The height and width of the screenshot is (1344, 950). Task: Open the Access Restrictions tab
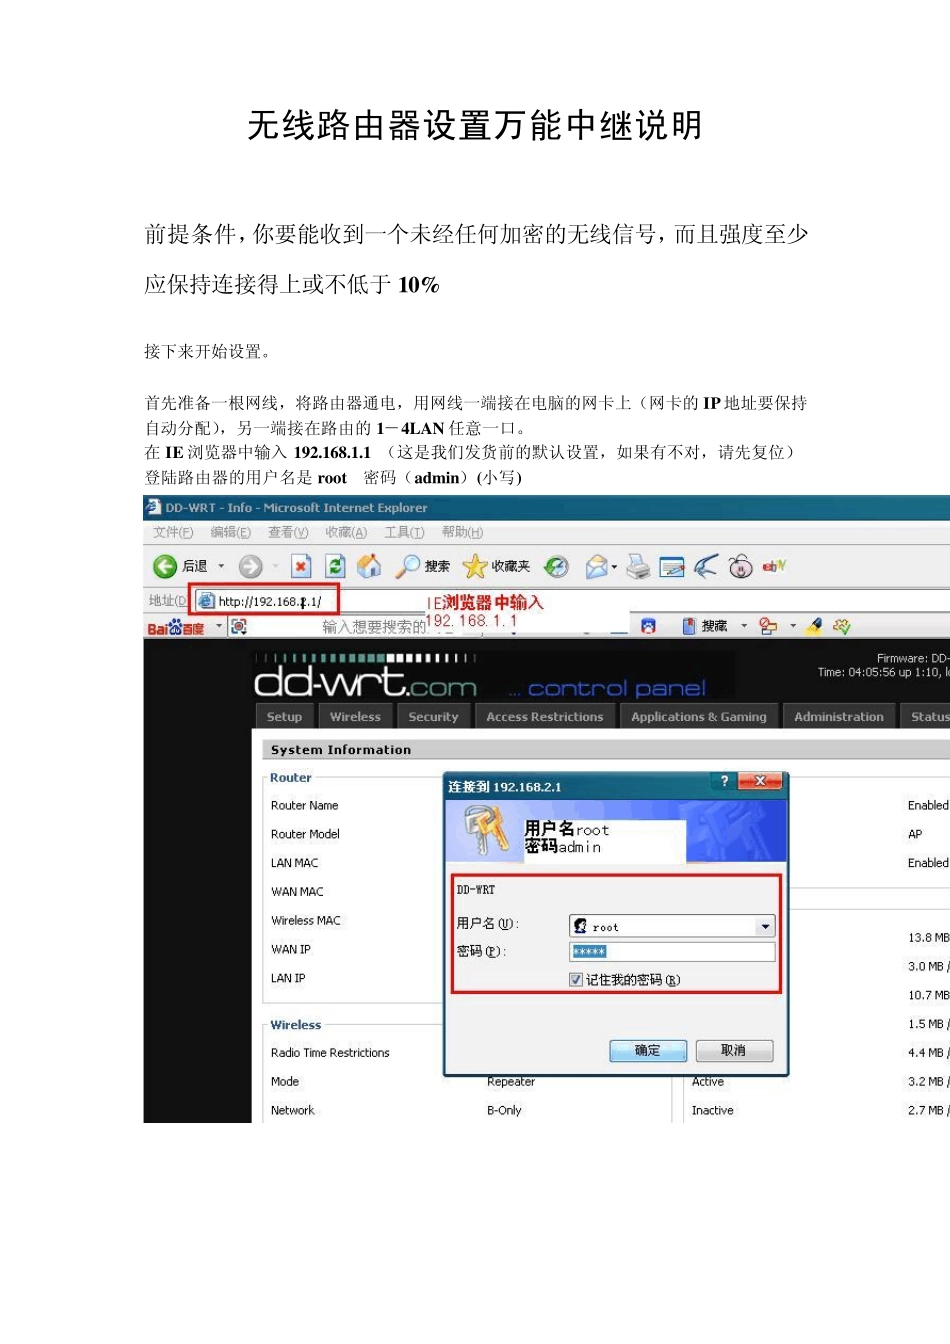[x=545, y=717]
